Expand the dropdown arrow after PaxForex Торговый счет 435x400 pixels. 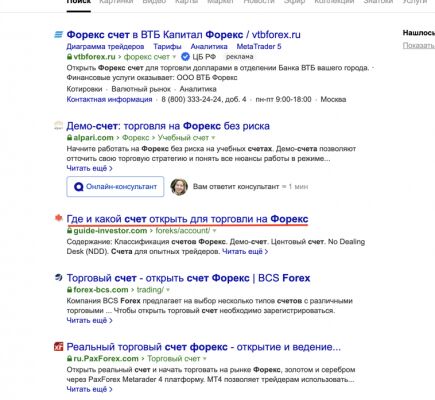(205, 359)
